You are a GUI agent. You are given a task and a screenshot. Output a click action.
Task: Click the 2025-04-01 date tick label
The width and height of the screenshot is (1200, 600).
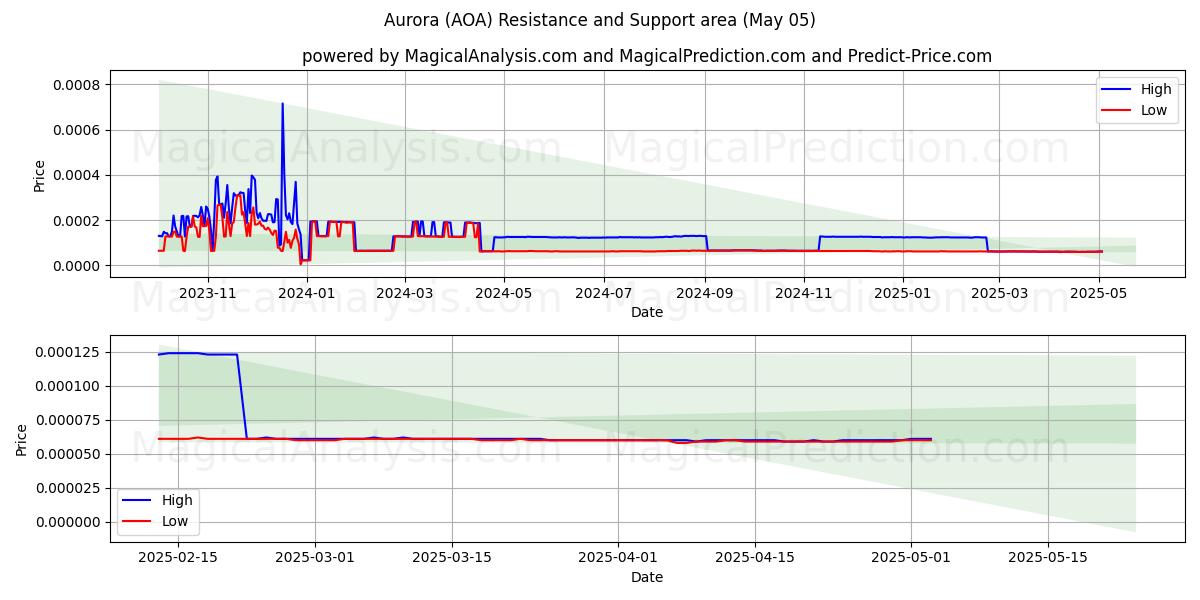(619, 558)
